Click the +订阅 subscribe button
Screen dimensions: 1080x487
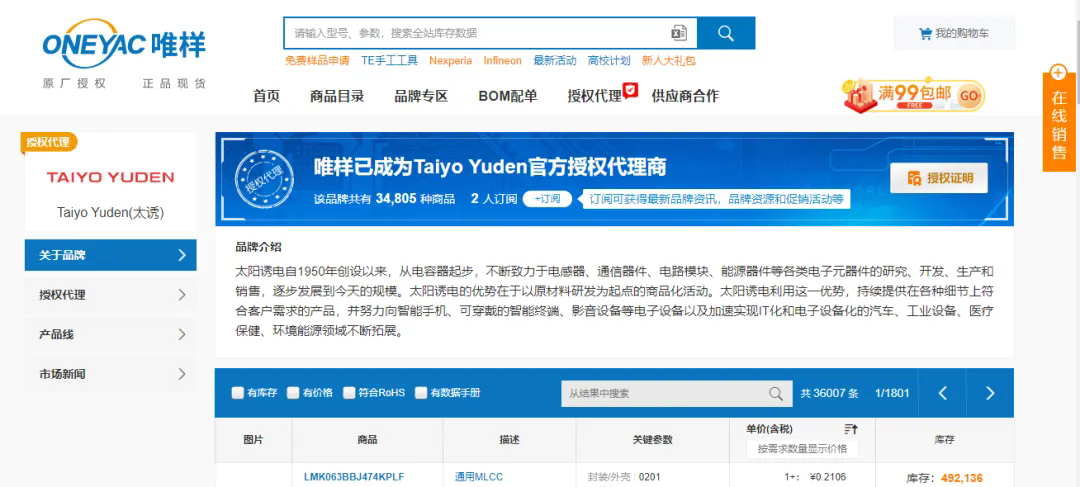548,199
